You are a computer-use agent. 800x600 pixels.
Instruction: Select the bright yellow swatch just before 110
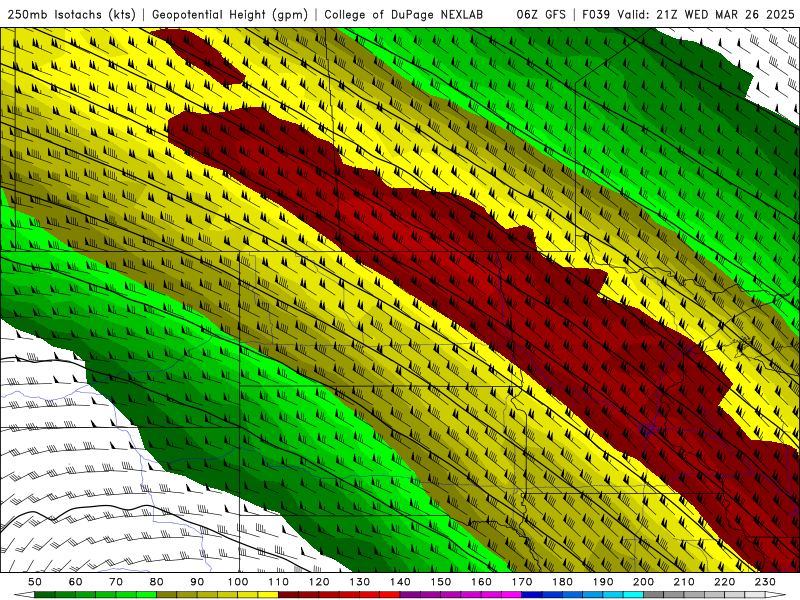click(x=268, y=595)
